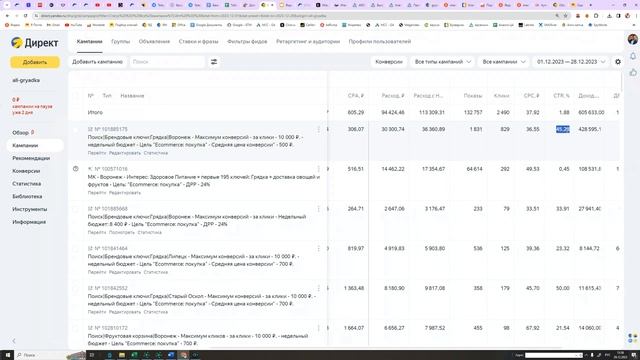Sort by Клики column header
640x360 pixels.
(501, 96)
